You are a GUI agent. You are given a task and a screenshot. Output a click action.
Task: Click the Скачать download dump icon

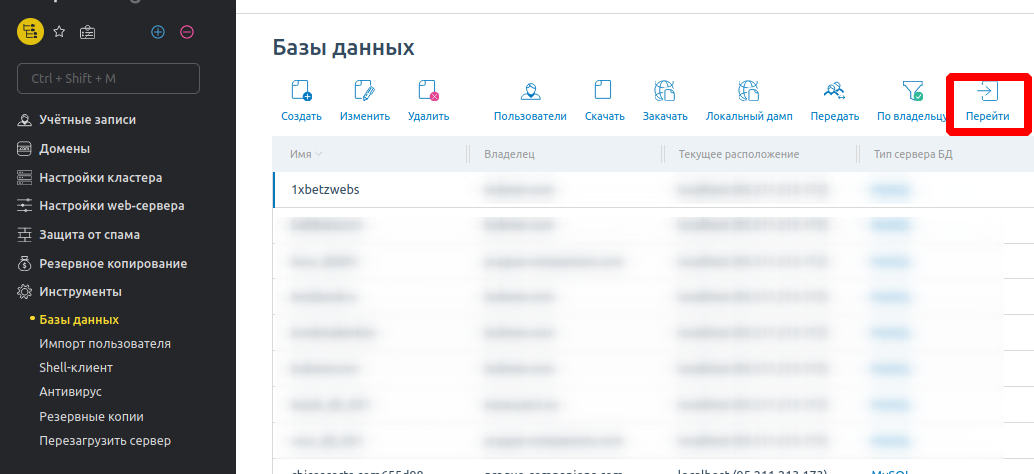(604, 92)
